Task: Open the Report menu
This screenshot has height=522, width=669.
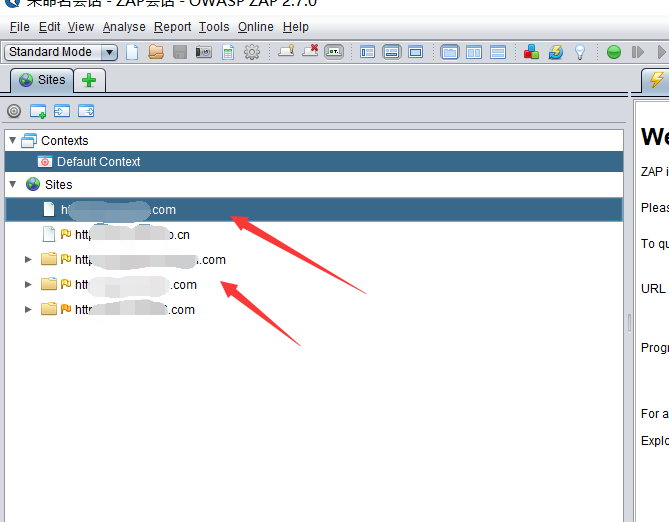Action: pos(172,27)
